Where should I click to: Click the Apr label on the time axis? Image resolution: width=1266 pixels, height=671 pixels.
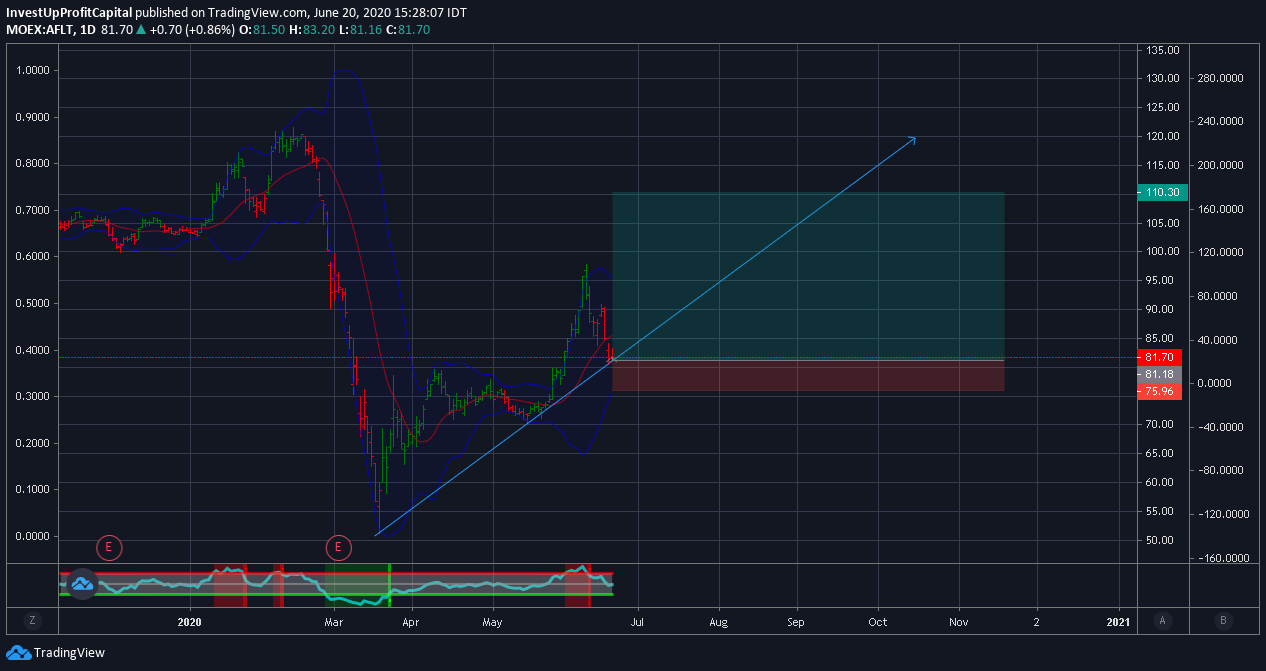[410, 622]
